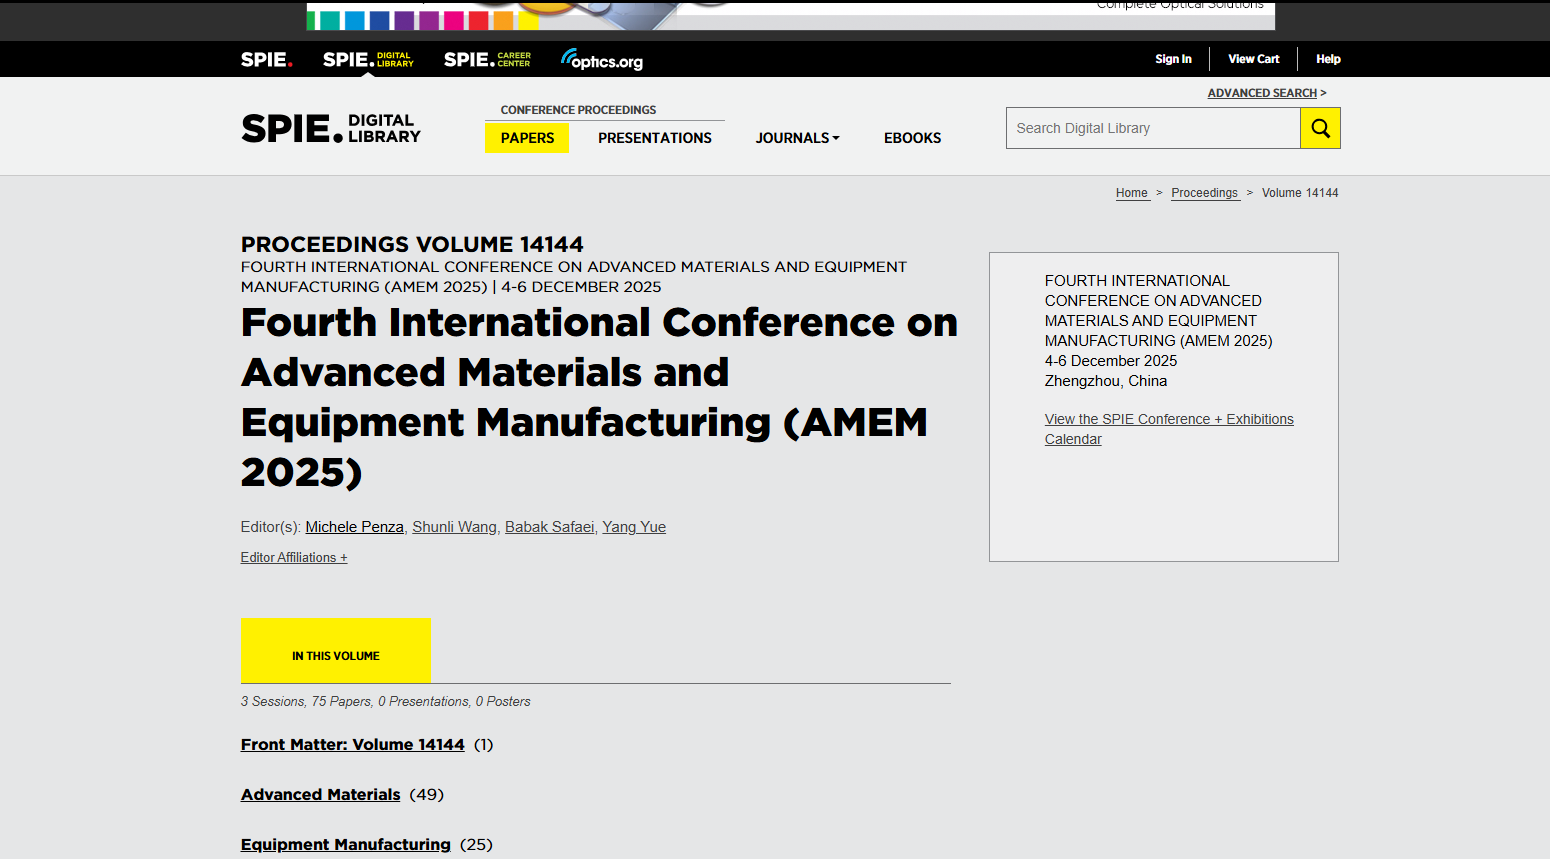
Task: View editor Michele Penza's profile
Action: point(354,527)
